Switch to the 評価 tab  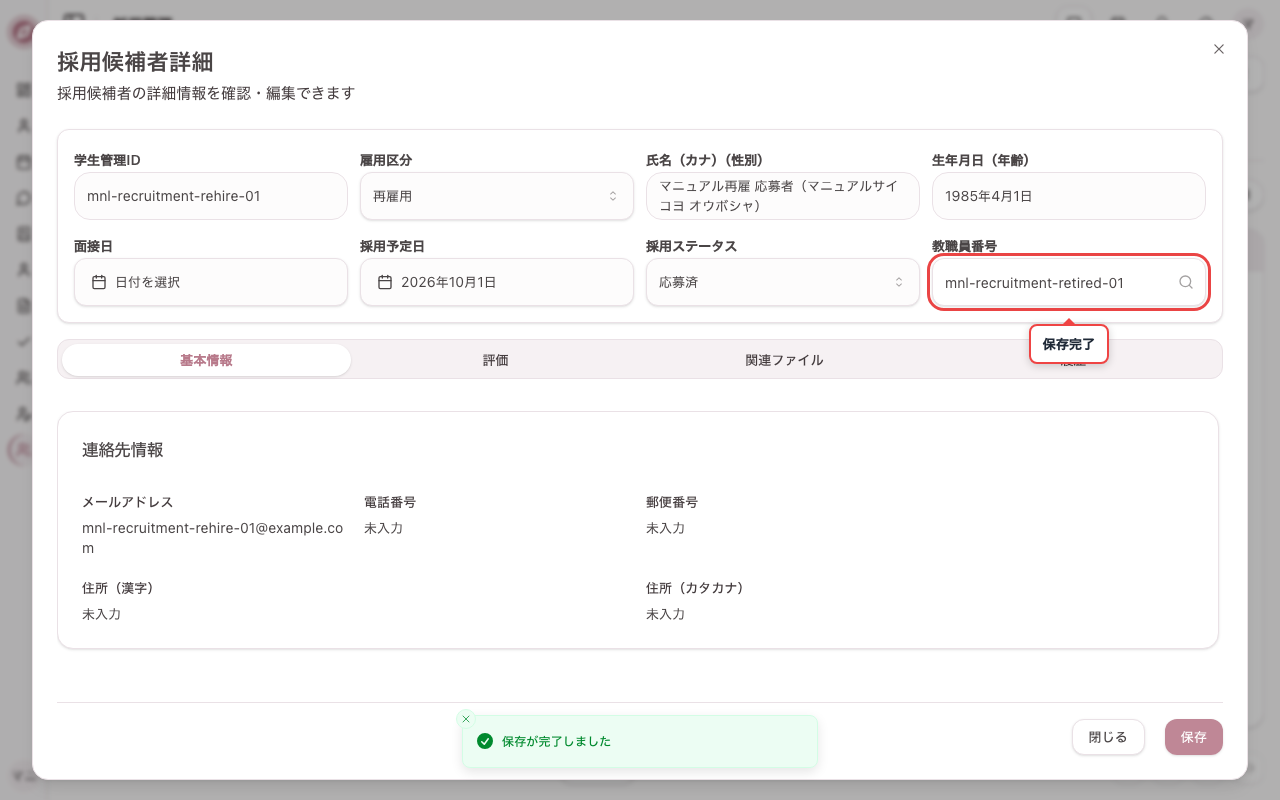click(496, 360)
